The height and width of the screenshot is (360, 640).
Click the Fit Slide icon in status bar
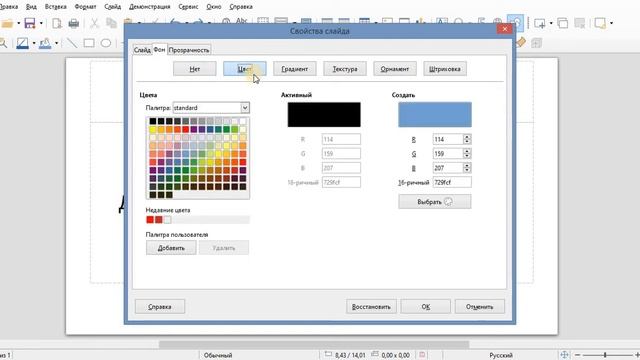[564, 355]
